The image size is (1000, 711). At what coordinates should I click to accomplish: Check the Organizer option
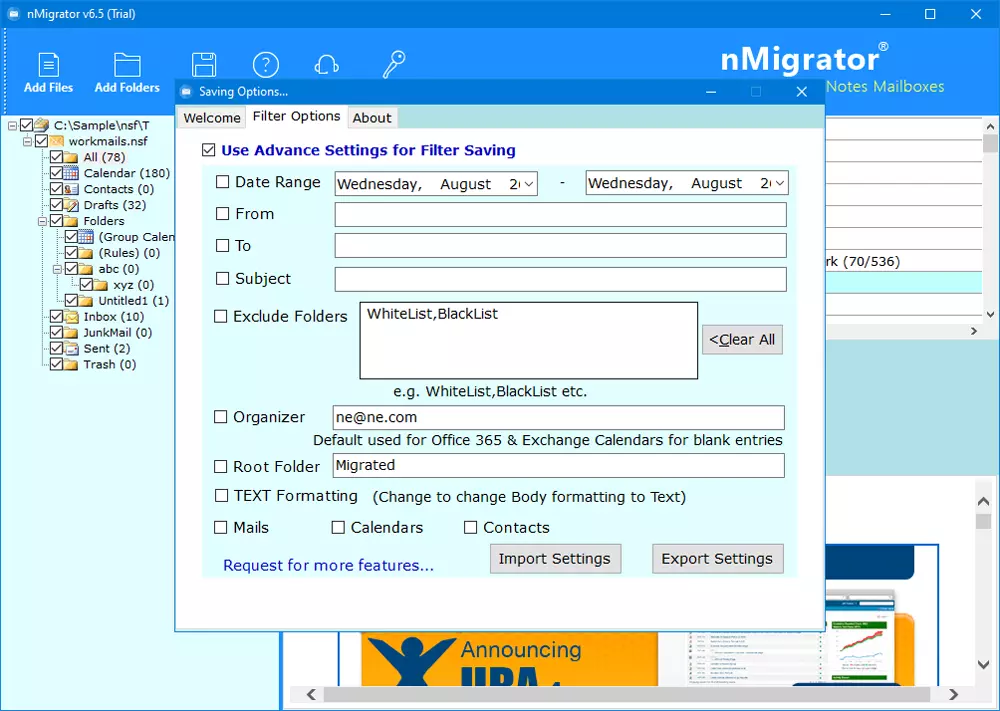point(221,417)
